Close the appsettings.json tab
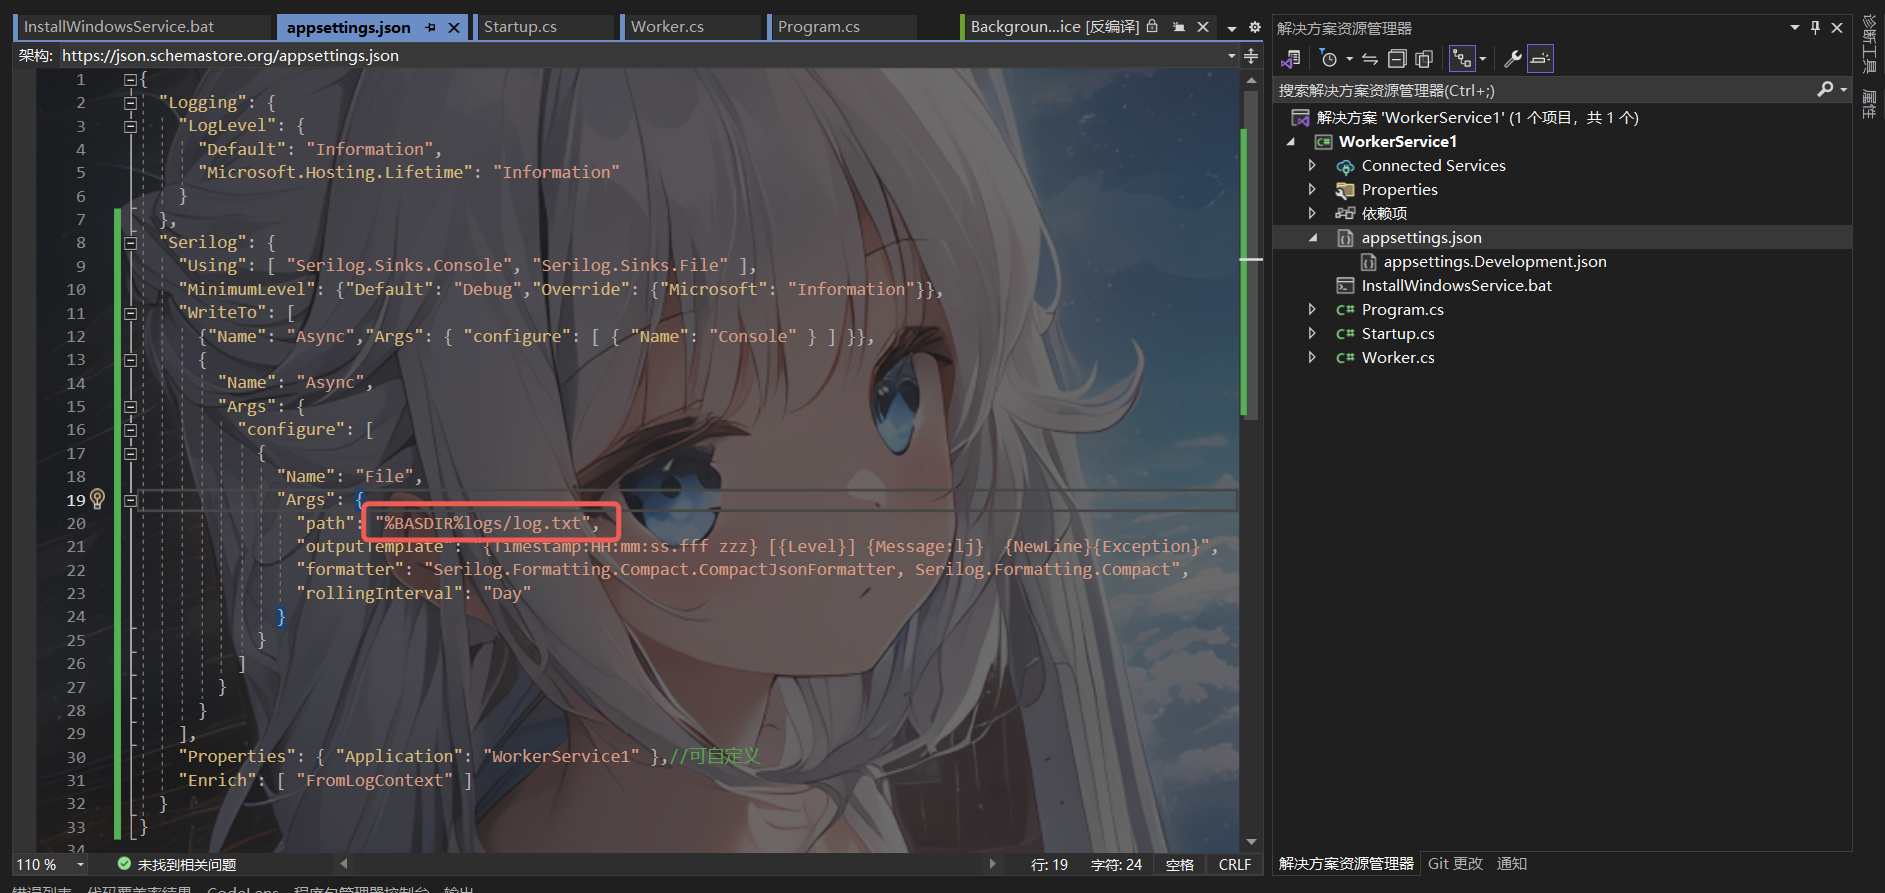 tap(454, 28)
